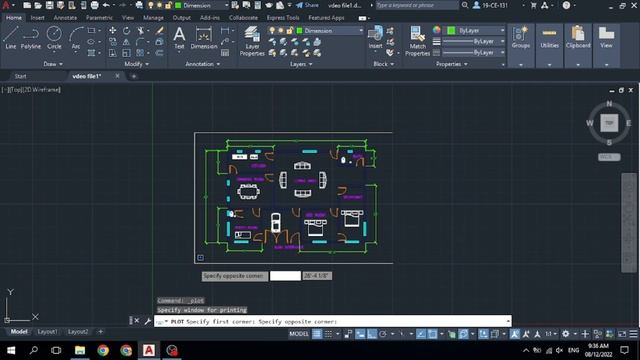Toggle dynamic input in status bar

pyautogui.click(x=360, y=334)
